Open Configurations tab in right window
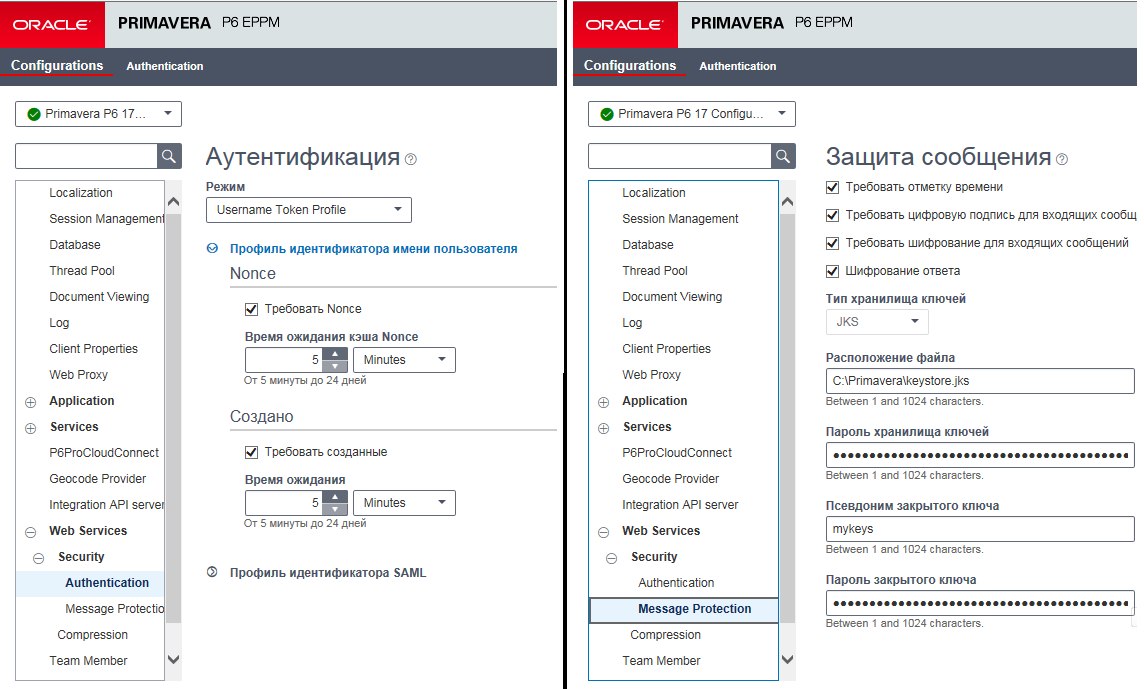The image size is (1144, 689). (630, 66)
